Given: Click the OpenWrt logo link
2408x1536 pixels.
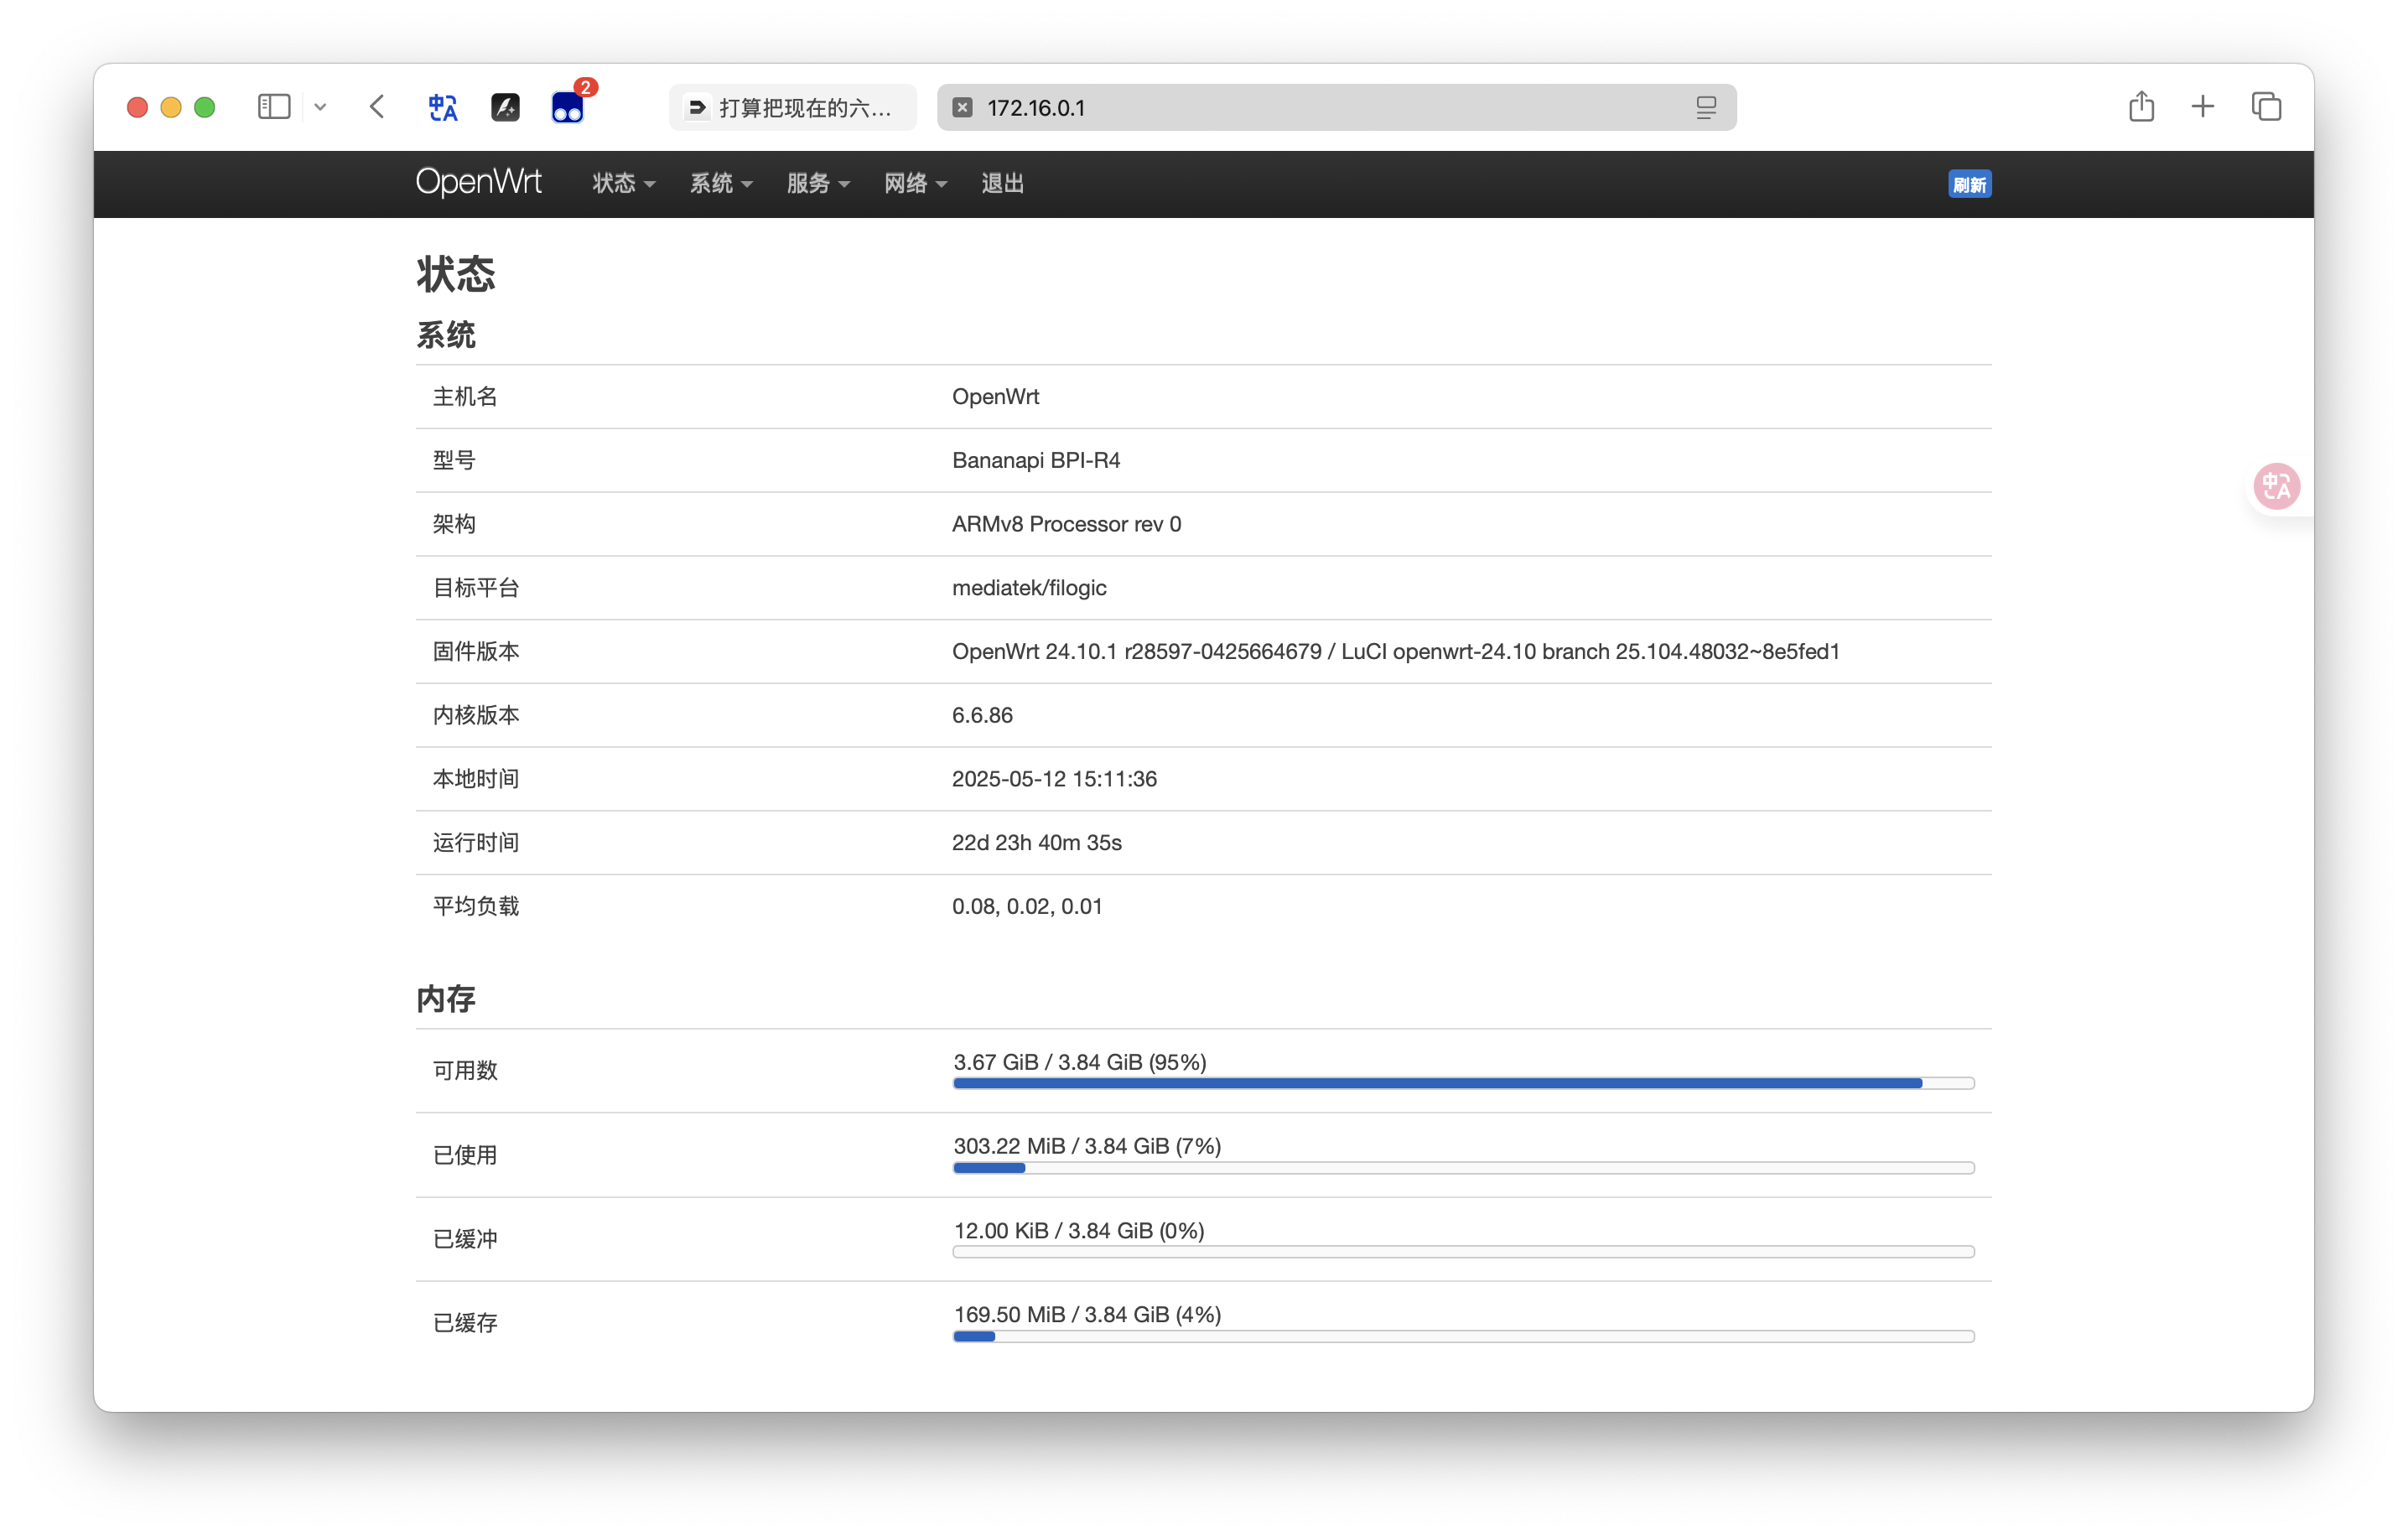Looking at the screenshot, I should (x=478, y=182).
